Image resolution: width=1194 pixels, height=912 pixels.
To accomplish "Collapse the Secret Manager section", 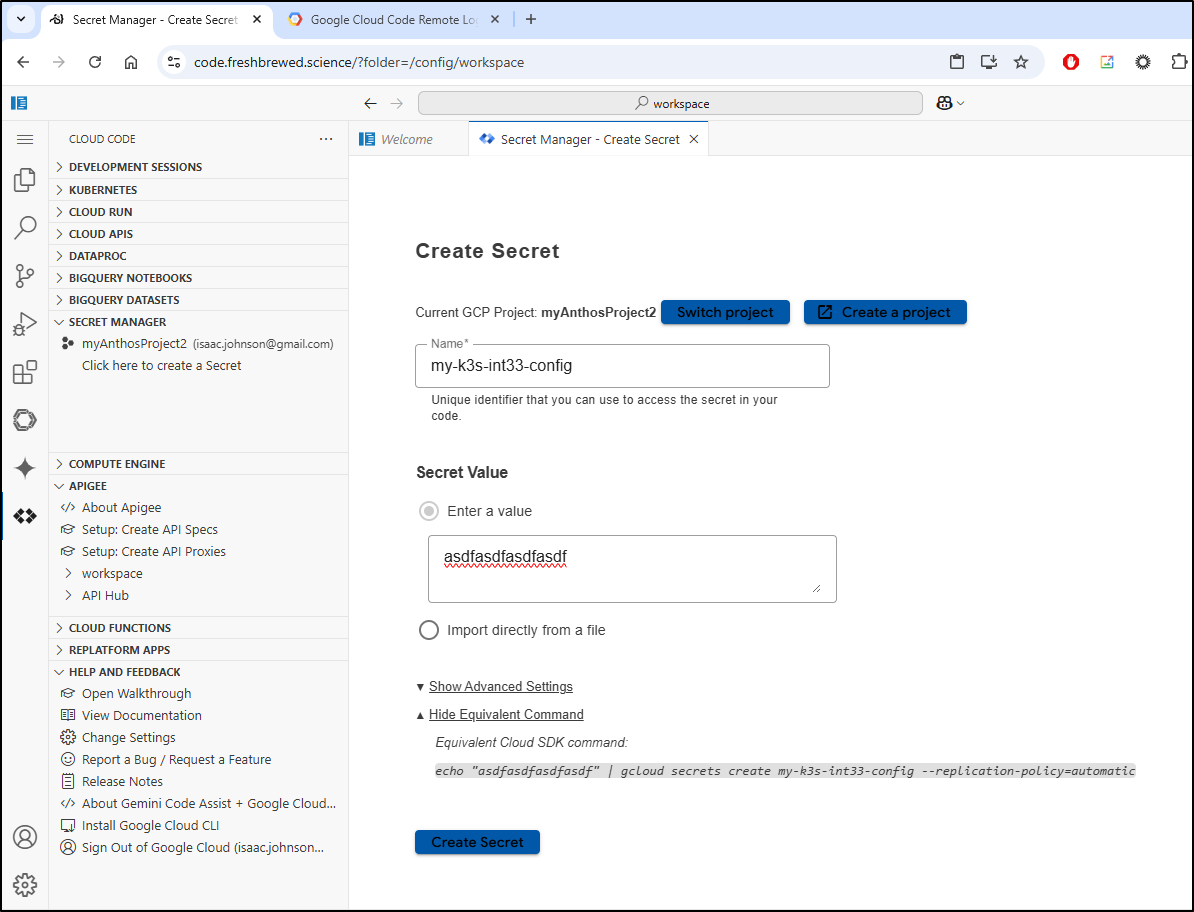I will coord(199,322).
